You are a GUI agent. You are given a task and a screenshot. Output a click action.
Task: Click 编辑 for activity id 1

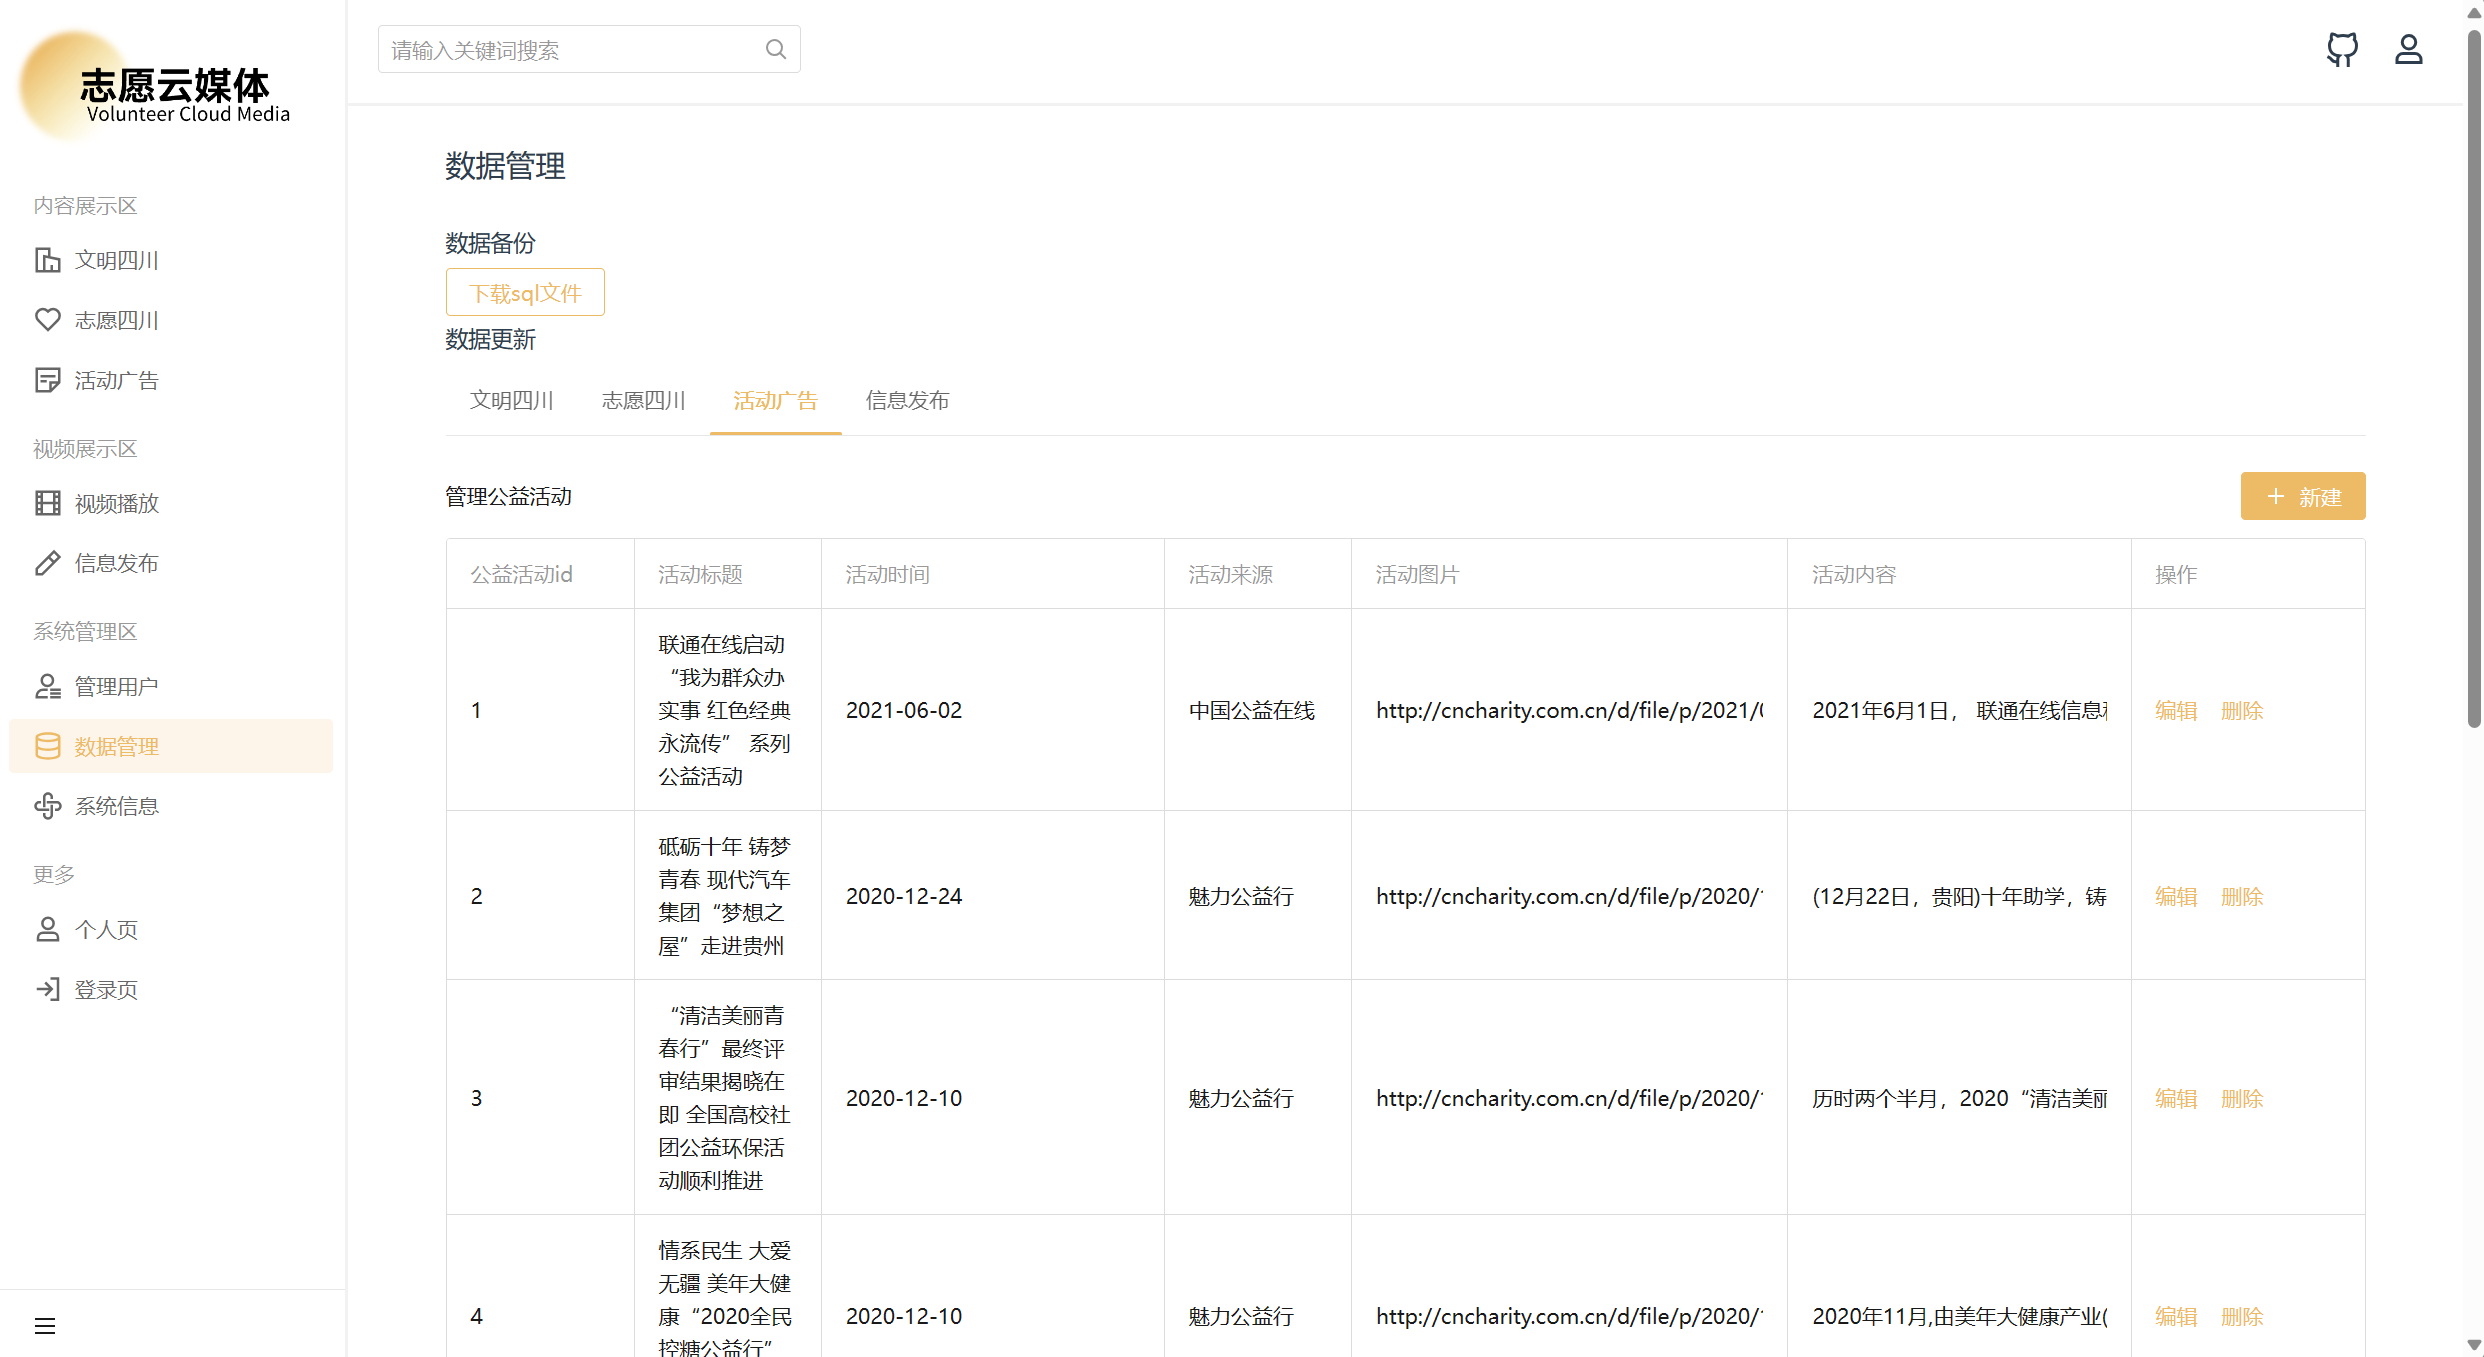[2175, 710]
